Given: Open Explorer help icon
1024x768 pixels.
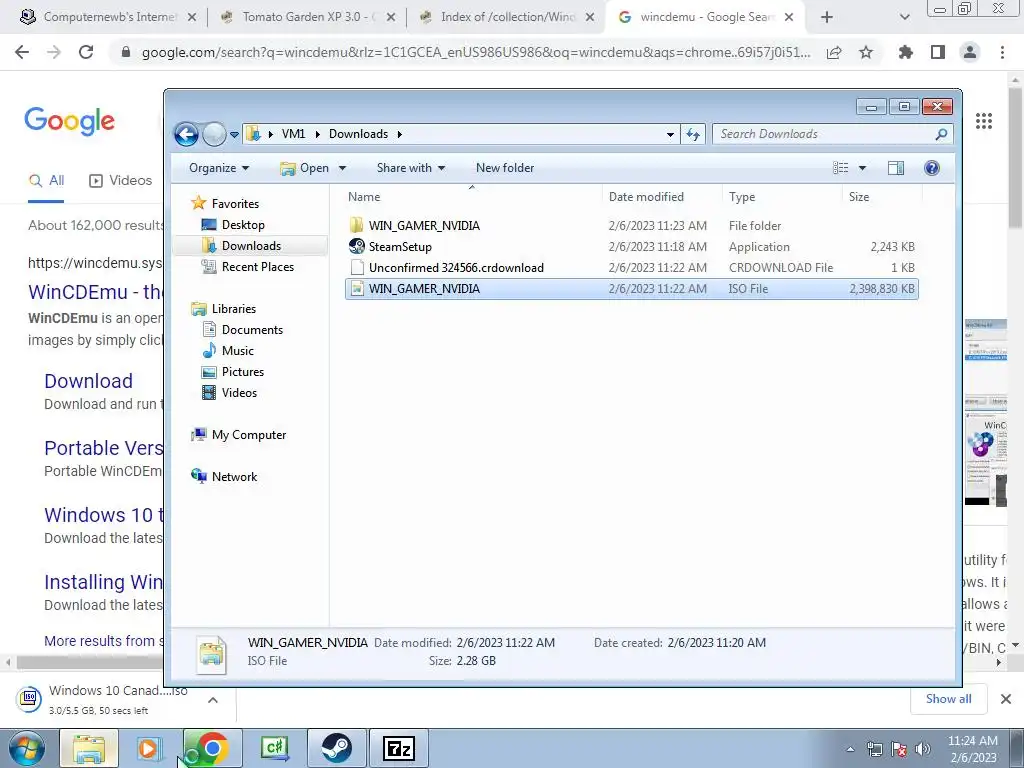Looking at the screenshot, I should (932, 168).
